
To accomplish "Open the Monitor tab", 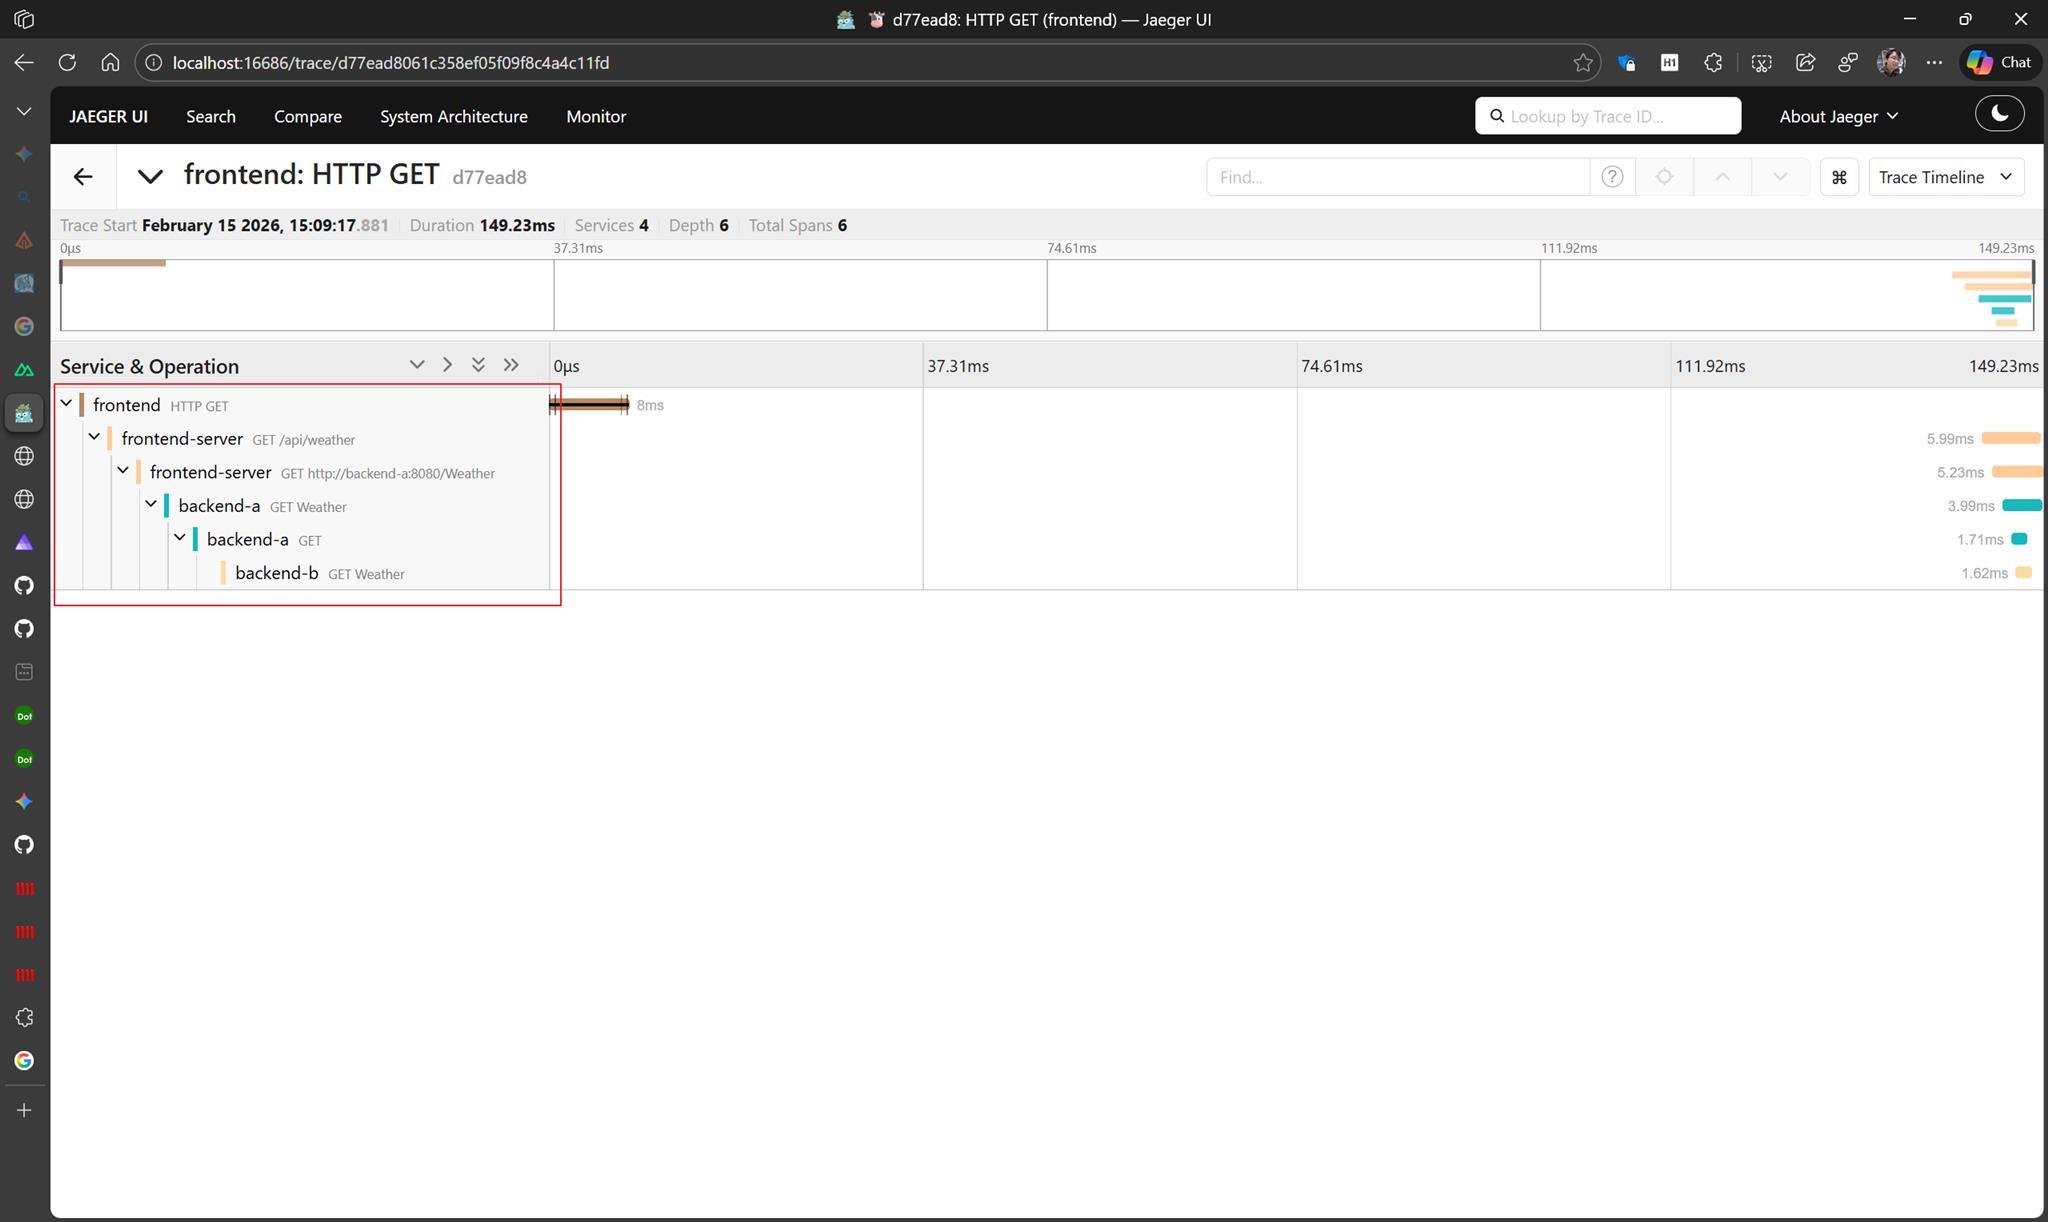I will (596, 116).
